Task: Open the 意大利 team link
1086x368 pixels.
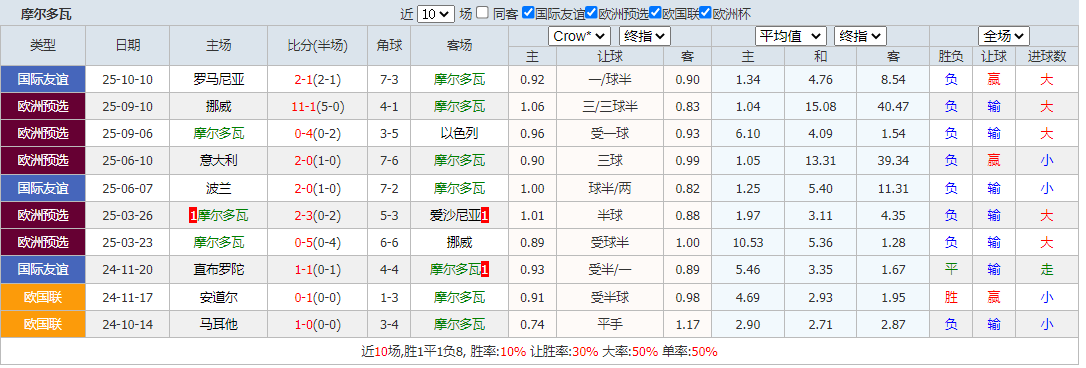Action: [219, 161]
